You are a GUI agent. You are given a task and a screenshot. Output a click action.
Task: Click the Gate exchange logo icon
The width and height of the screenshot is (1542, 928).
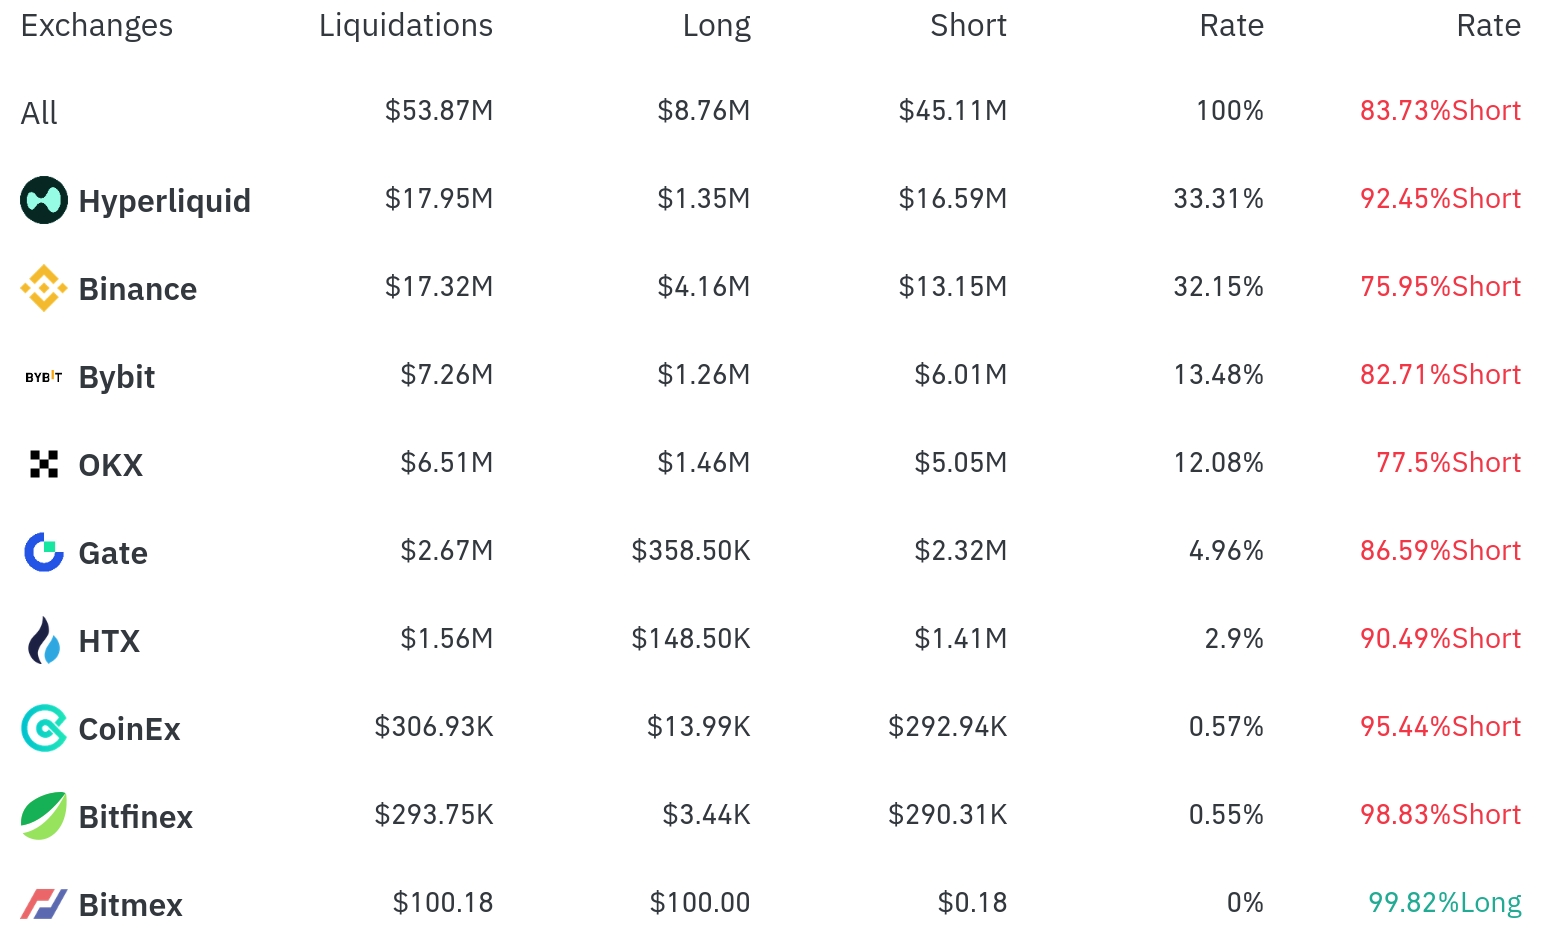pyautogui.click(x=44, y=552)
